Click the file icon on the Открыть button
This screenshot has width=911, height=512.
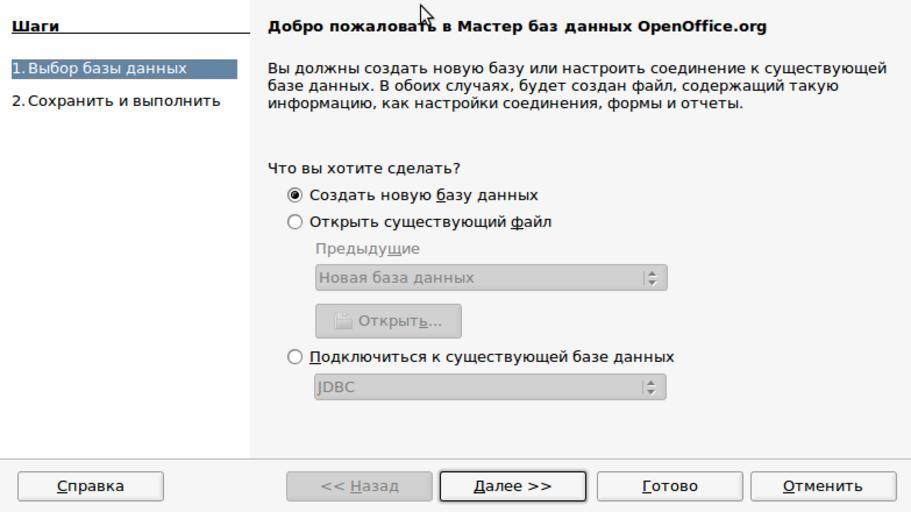tap(343, 321)
